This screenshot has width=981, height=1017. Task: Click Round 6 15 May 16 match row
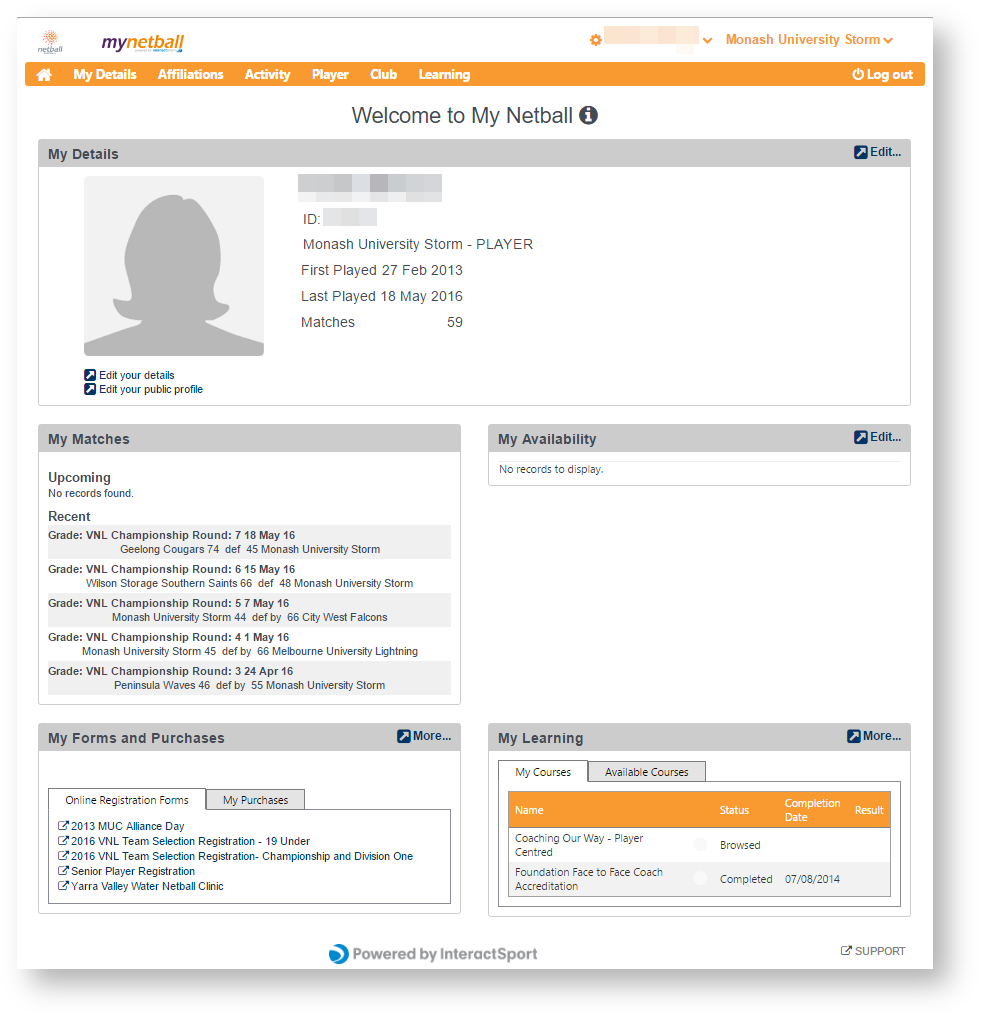point(249,576)
